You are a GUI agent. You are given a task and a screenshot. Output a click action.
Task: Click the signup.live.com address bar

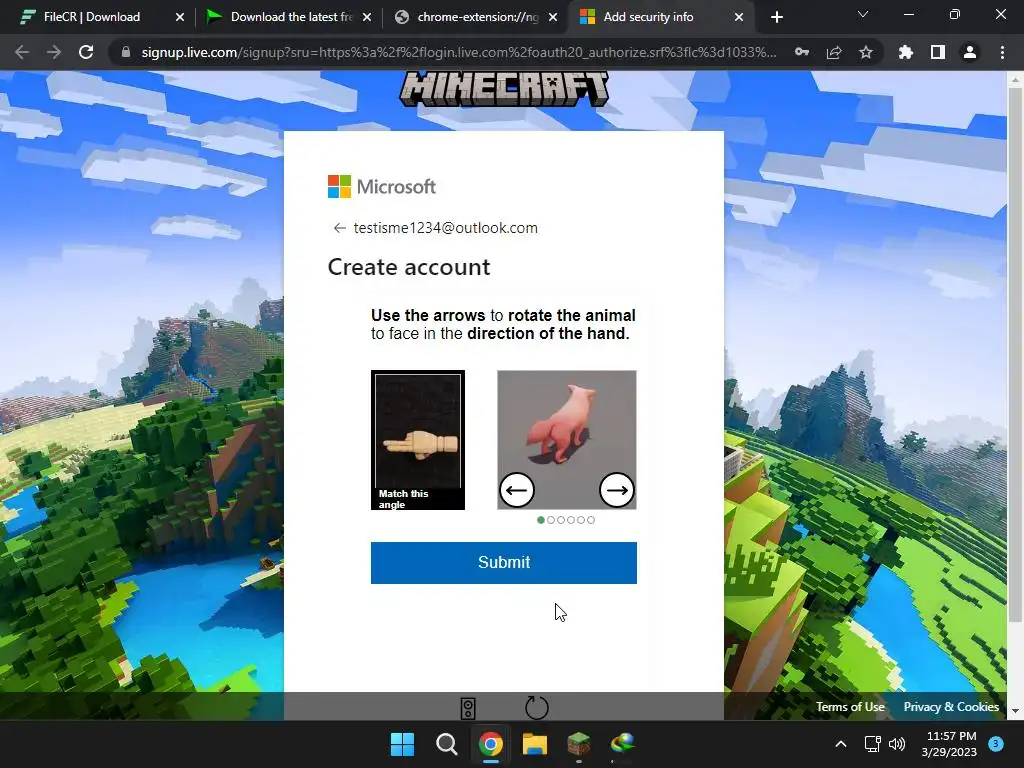(x=458, y=52)
